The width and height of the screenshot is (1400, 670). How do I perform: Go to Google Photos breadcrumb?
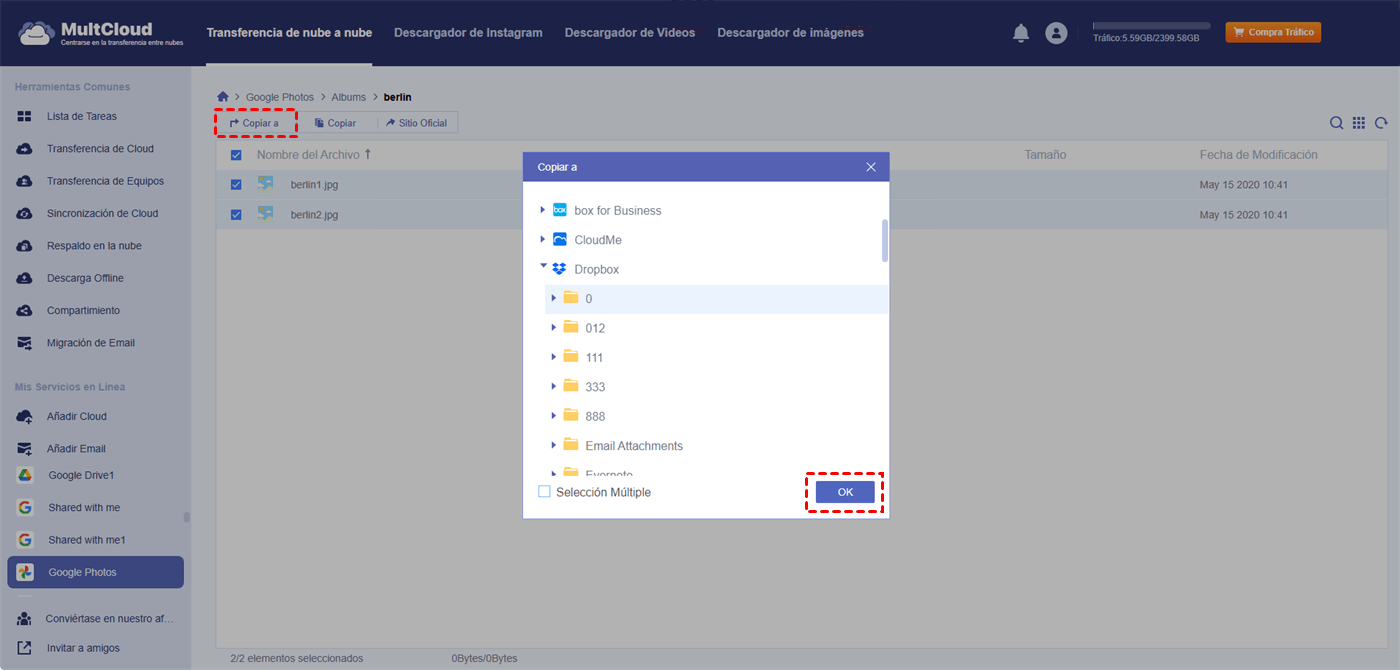pyautogui.click(x=280, y=97)
